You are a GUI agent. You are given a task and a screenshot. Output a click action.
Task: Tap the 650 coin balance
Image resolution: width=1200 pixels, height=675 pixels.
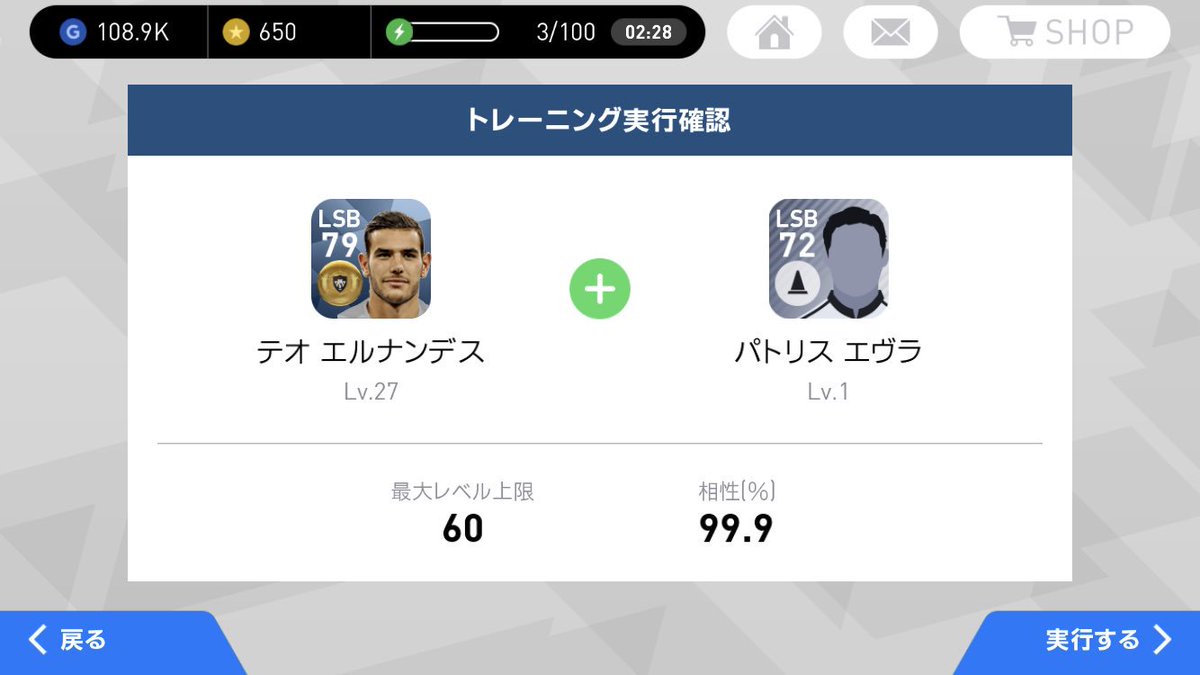[x=278, y=32]
